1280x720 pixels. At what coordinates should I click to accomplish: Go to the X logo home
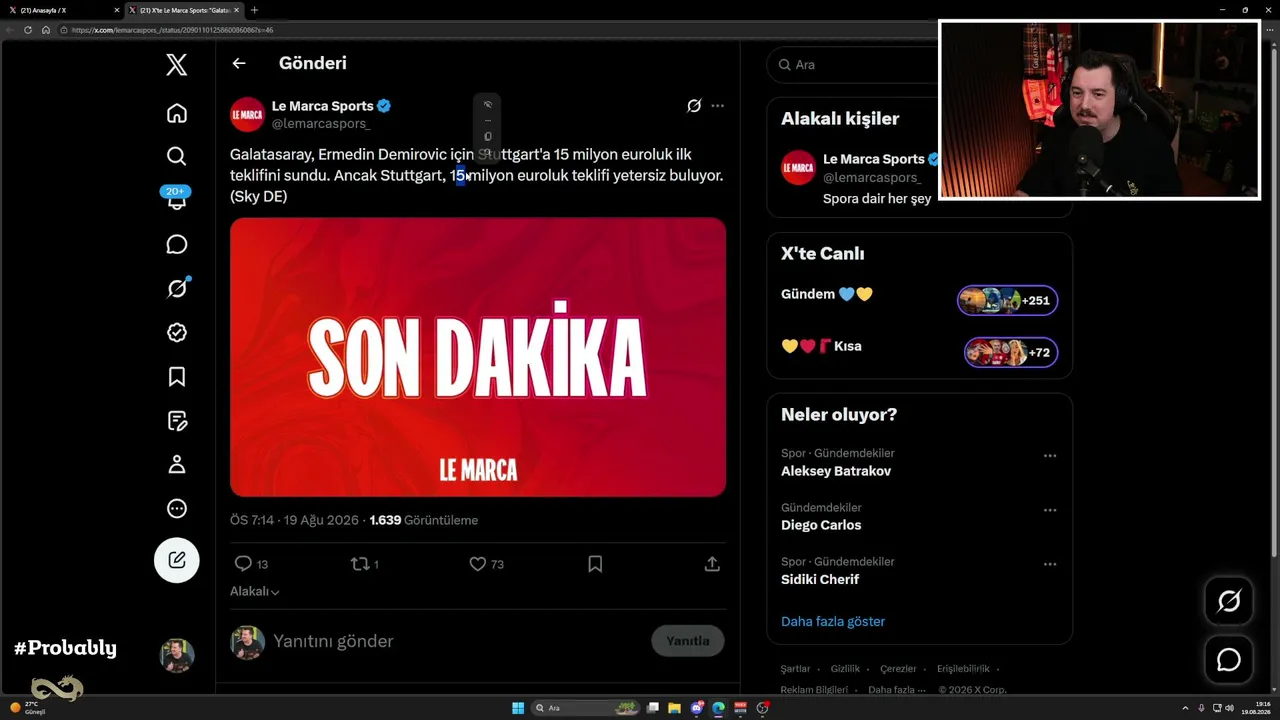(x=176, y=65)
